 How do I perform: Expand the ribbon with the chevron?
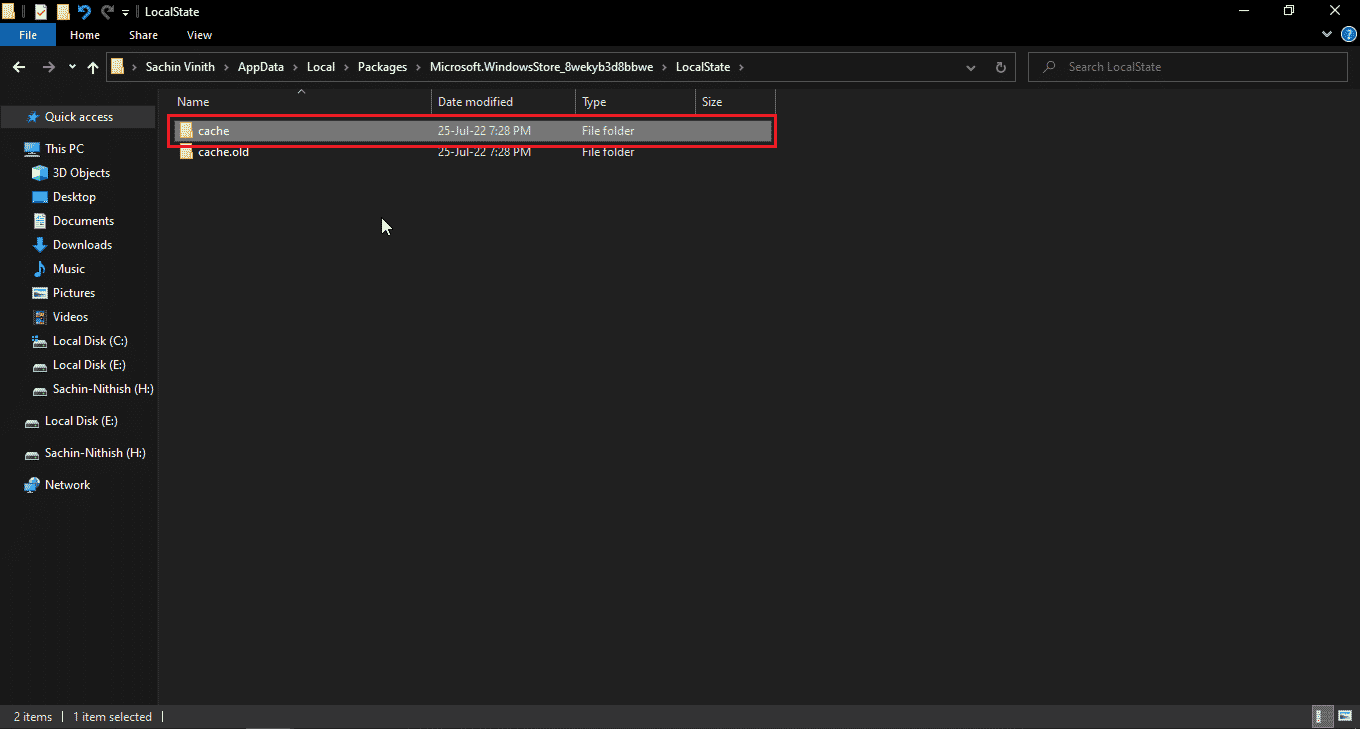click(x=1326, y=35)
